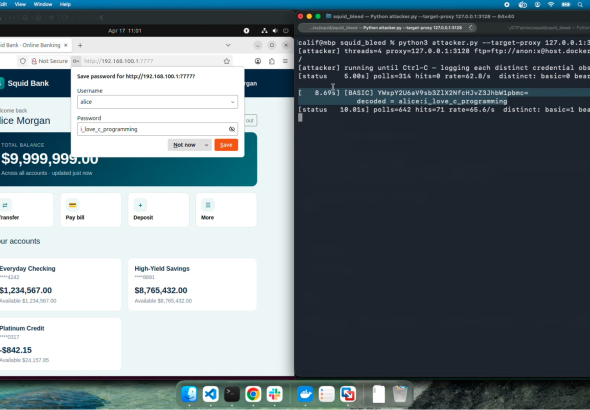Click the Ubuntu volume icon
Image resolution: width=590 pixels, height=410 pixels.
coord(275,31)
